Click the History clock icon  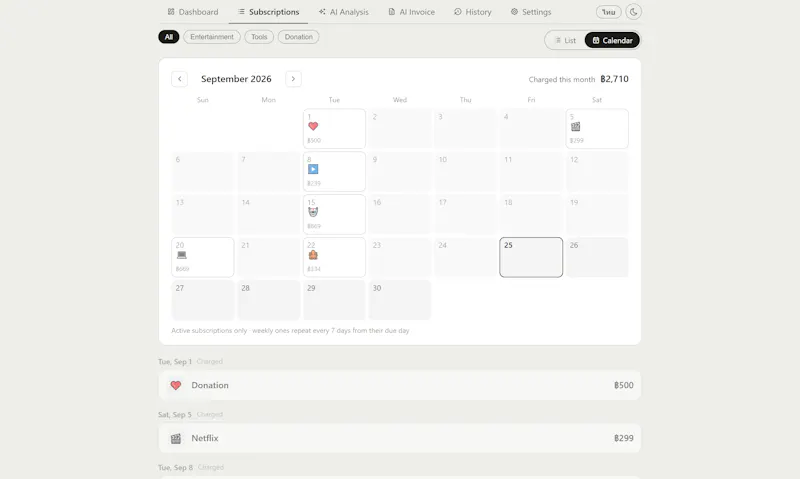(457, 11)
